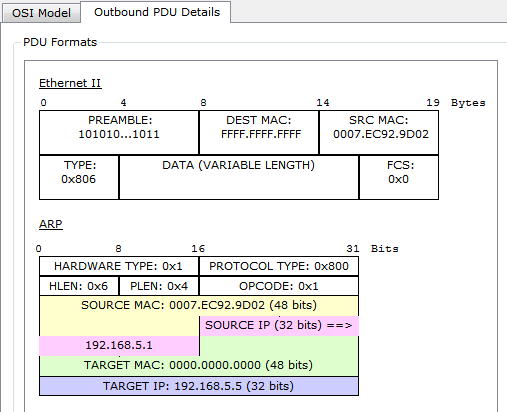Click the HARDWARE TYPE 0x1 field
The image size is (507, 412).
coord(119,266)
